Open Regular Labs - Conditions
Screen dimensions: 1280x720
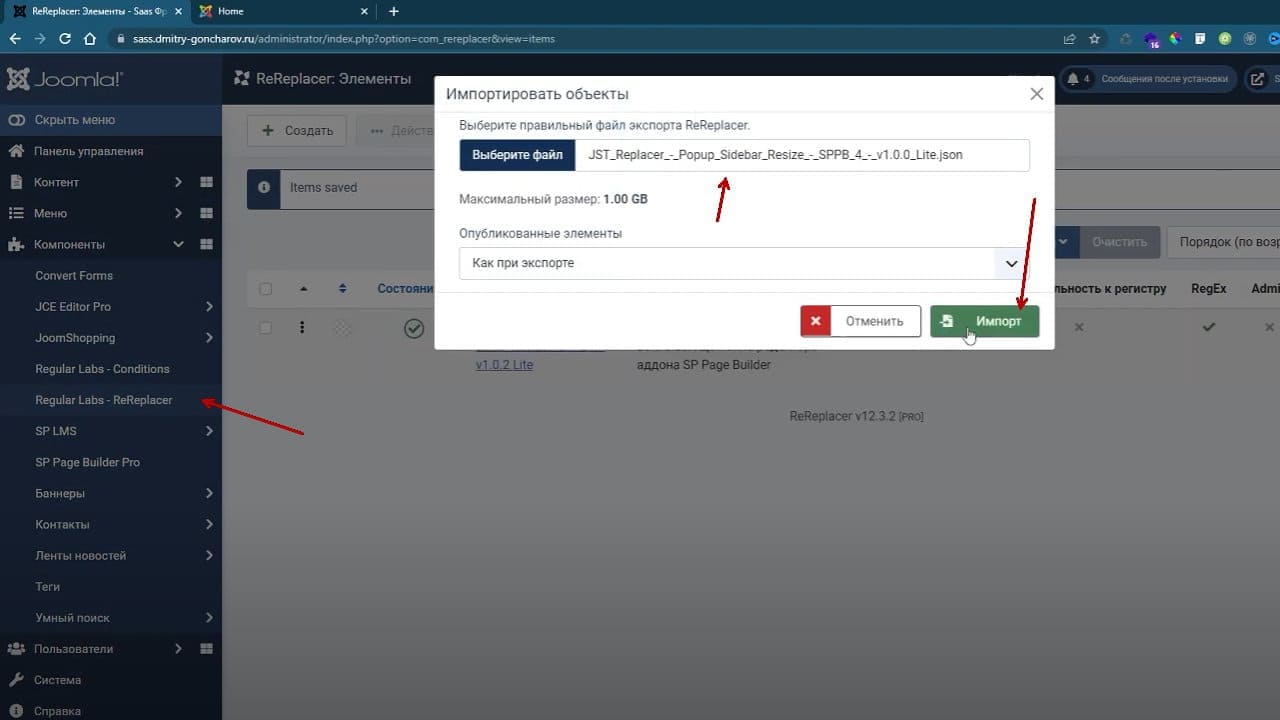click(x=102, y=369)
